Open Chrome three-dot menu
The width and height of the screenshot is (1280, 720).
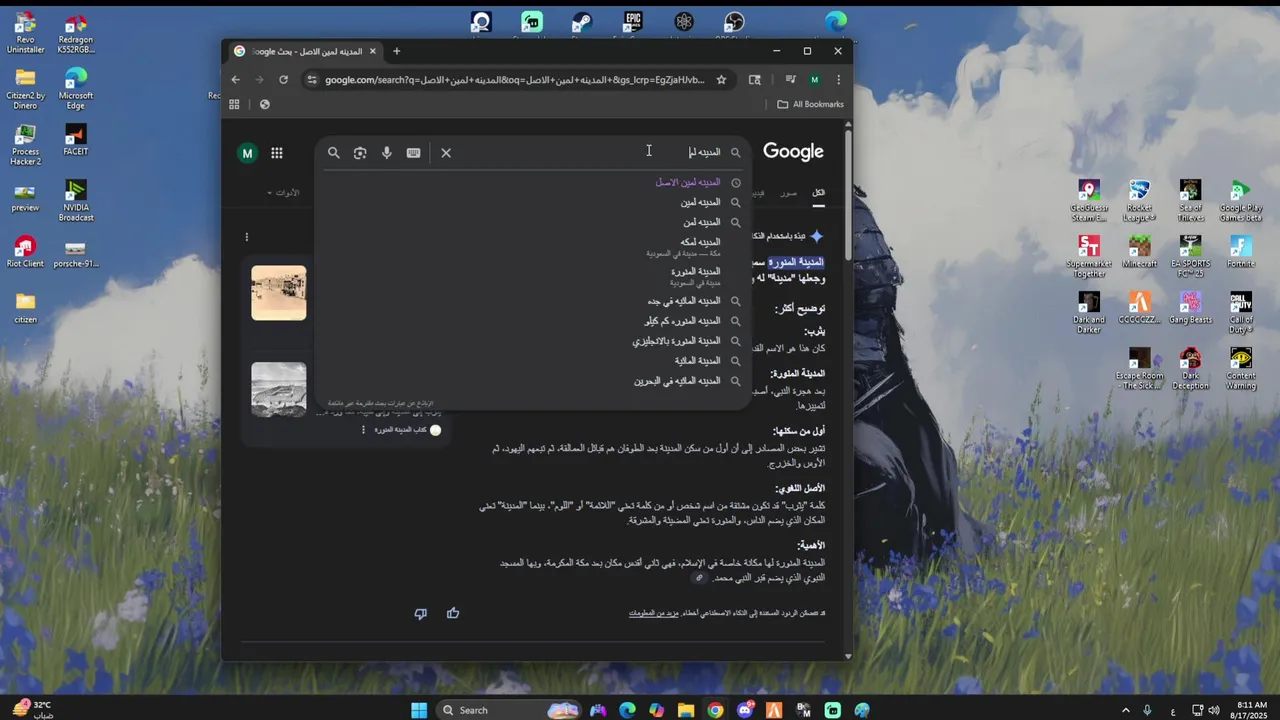click(838, 80)
